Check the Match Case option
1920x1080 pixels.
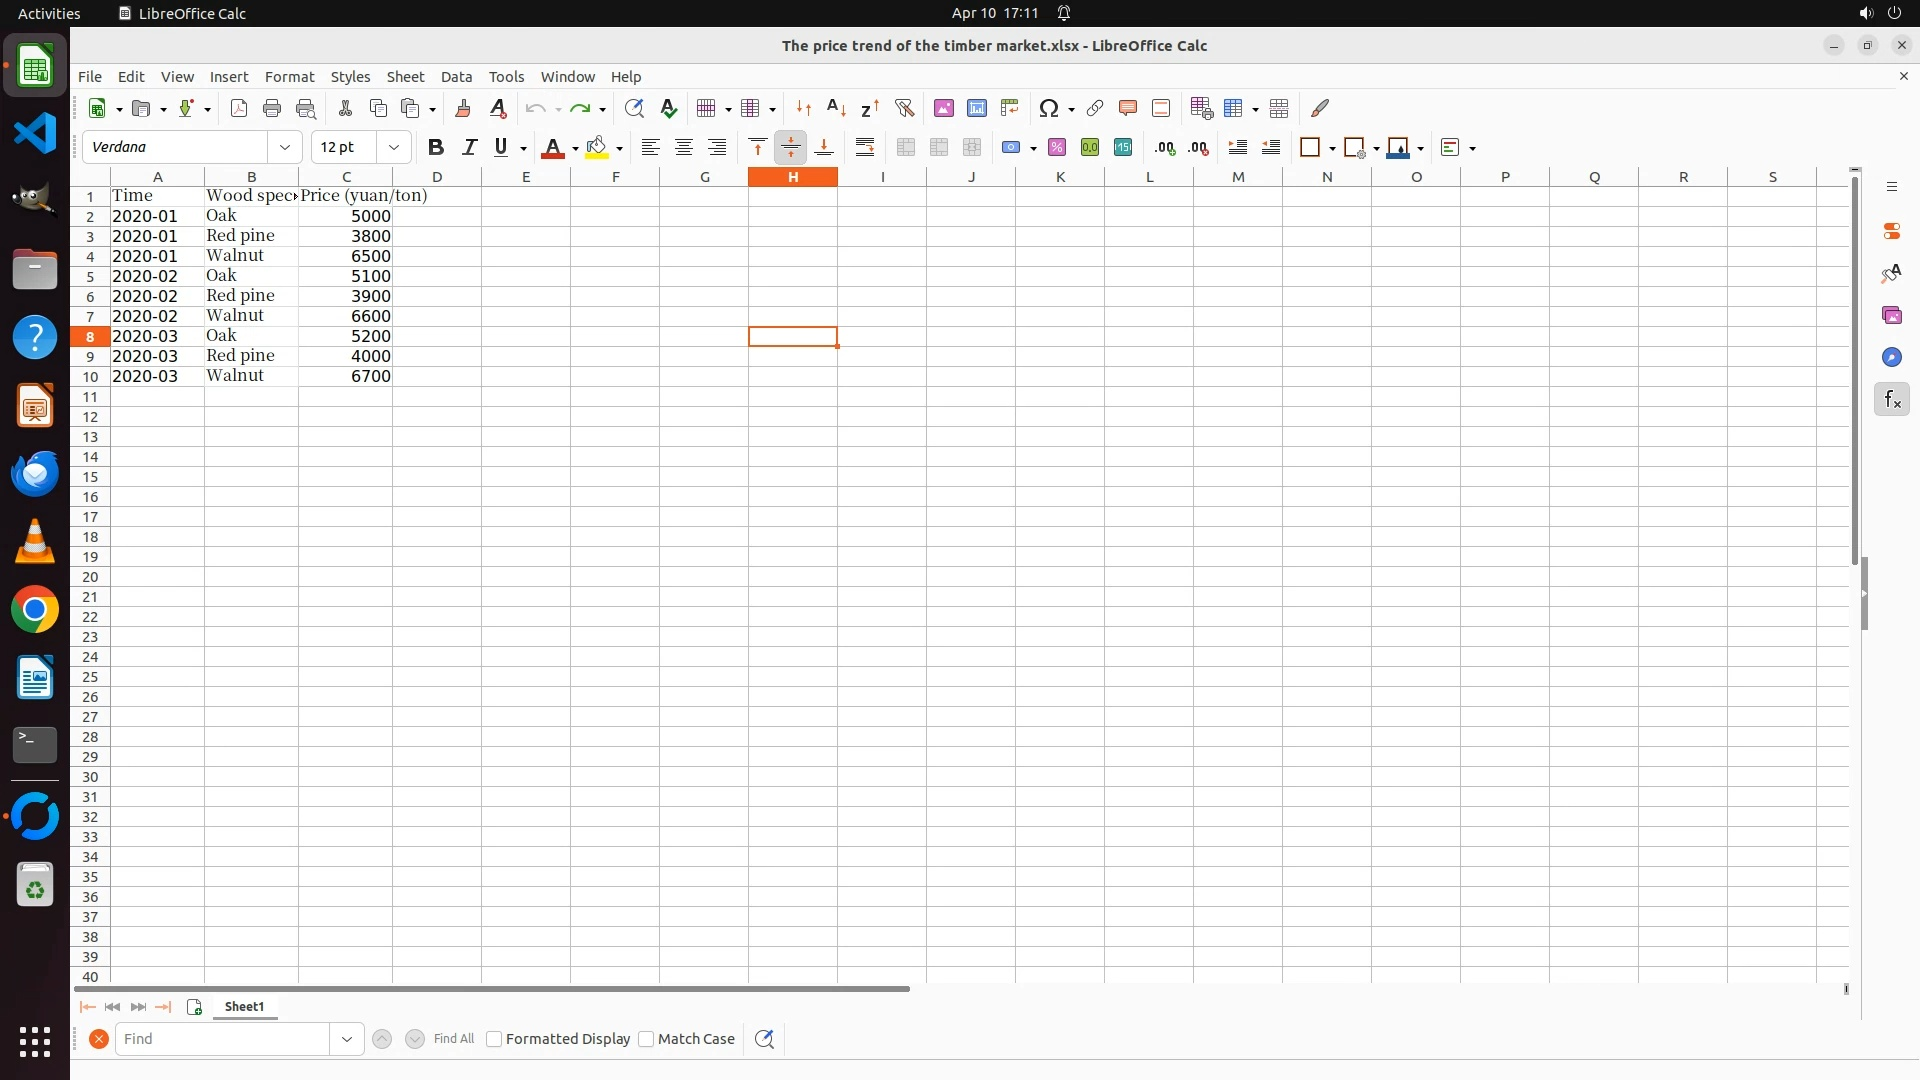tap(646, 1039)
